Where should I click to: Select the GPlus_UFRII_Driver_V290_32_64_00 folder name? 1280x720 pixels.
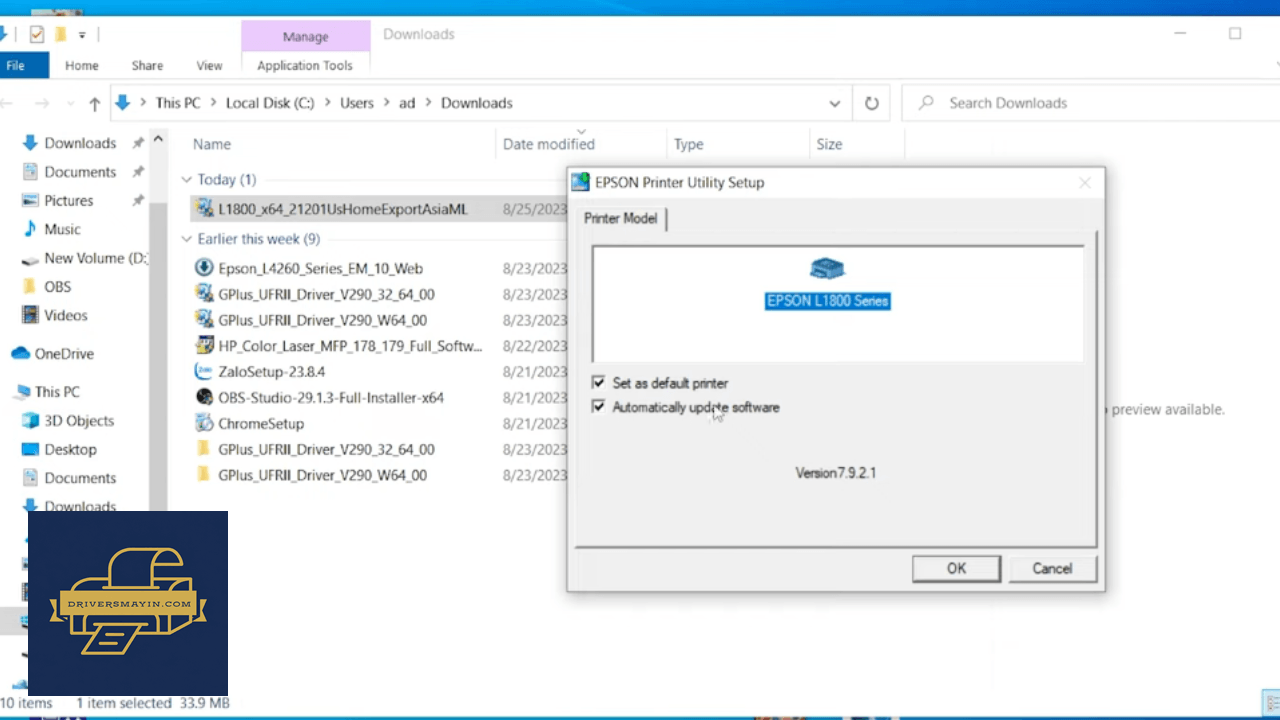pos(326,449)
